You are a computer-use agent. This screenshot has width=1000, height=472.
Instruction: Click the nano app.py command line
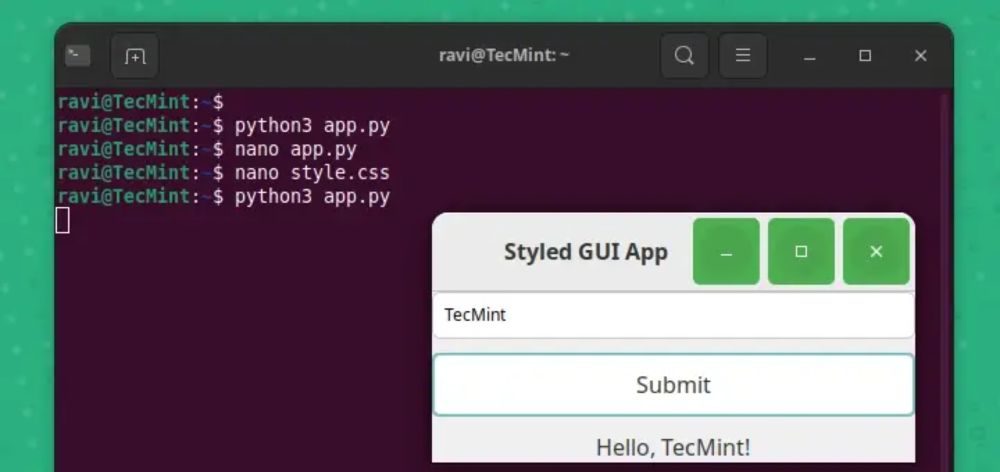pos(207,149)
